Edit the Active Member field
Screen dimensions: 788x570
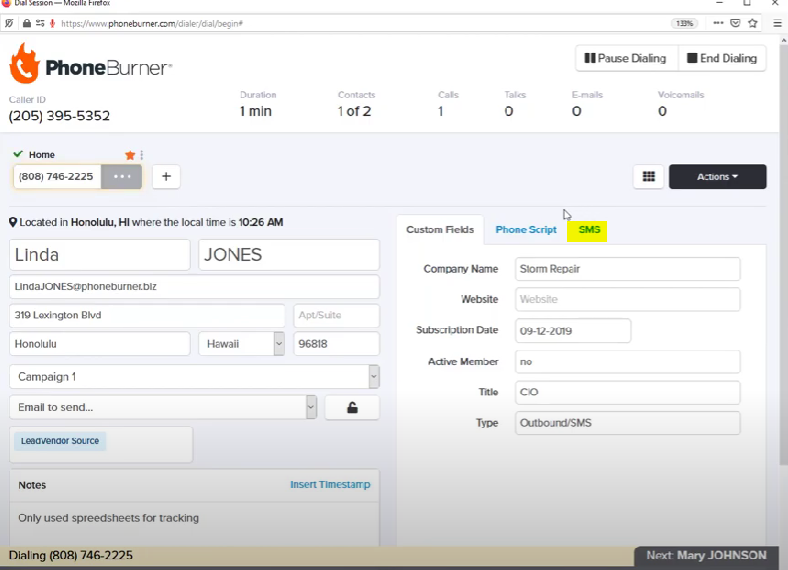(x=627, y=361)
